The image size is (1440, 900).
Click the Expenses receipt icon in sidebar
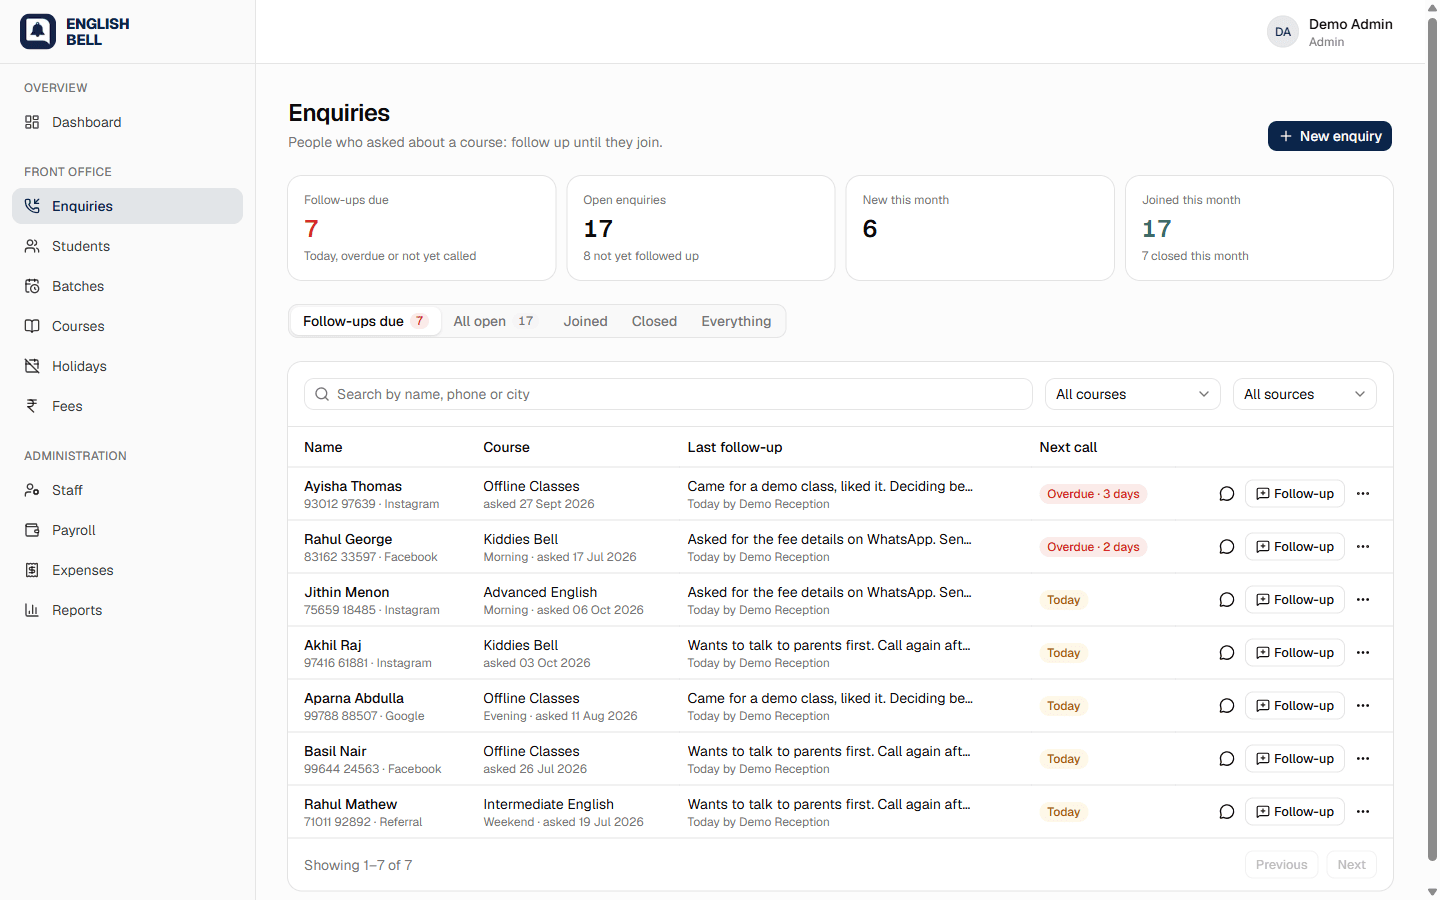[32, 570]
